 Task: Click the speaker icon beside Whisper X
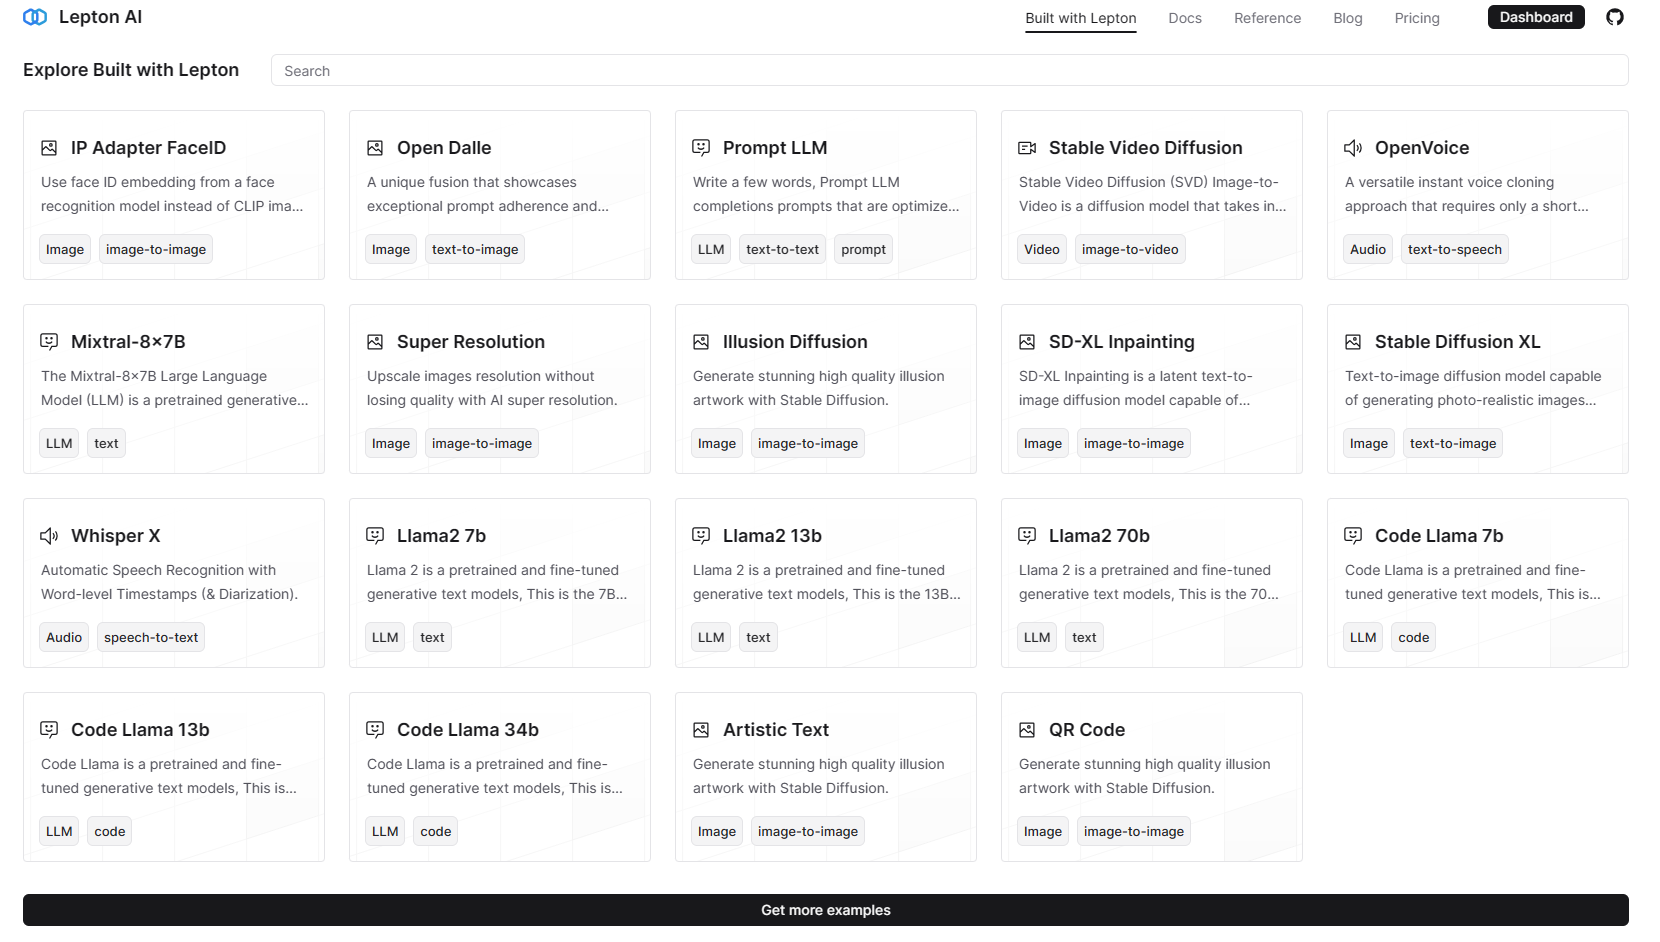pyautogui.click(x=49, y=536)
